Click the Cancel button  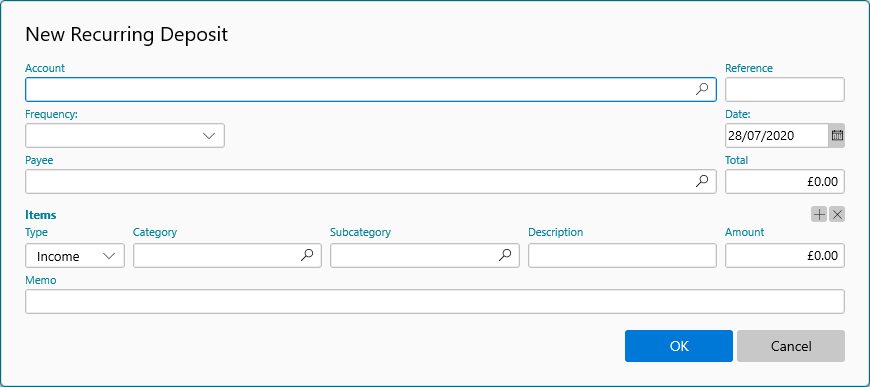click(x=791, y=346)
